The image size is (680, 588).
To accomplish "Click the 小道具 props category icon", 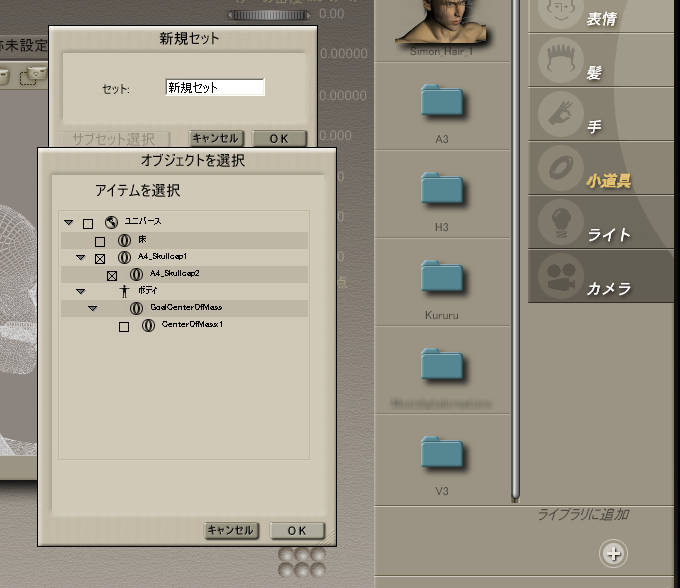I will pos(560,168).
